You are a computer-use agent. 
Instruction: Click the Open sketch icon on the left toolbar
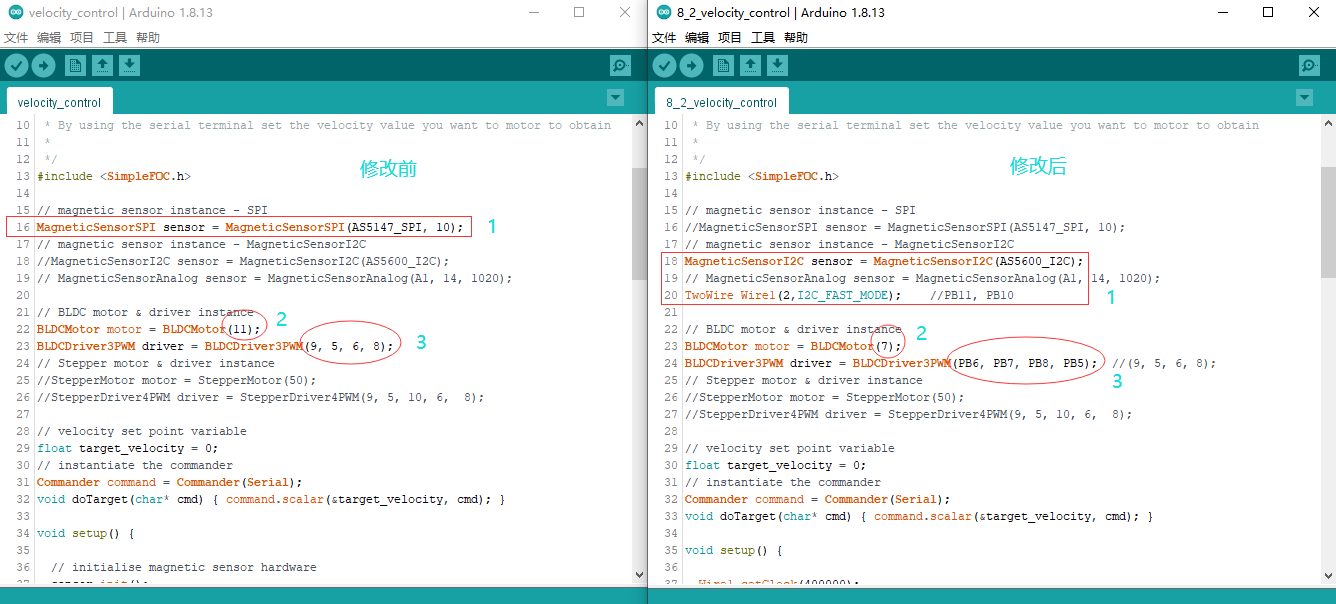click(x=103, y=64)
